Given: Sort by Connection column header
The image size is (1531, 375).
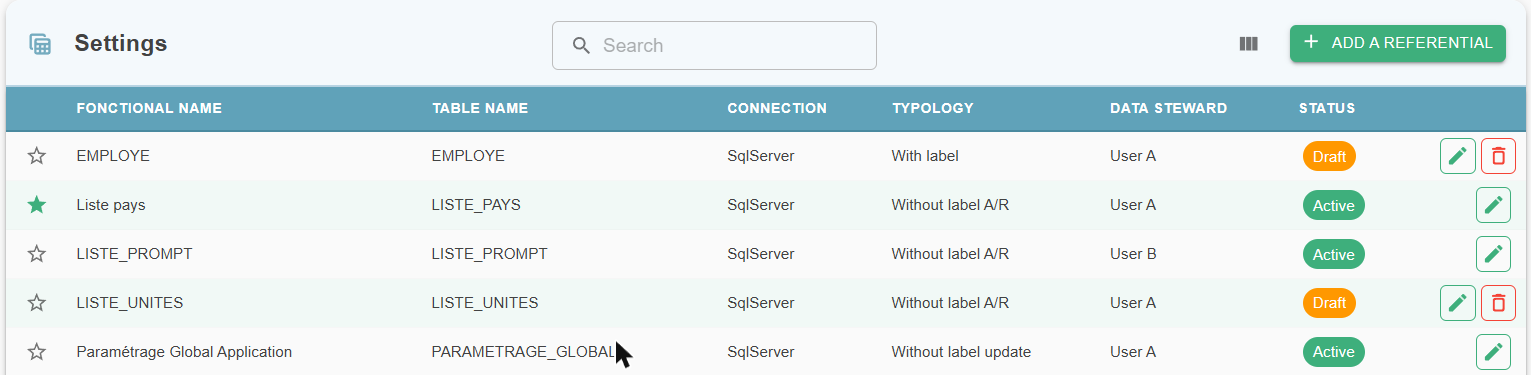Looking at the screenshot, I should [x=777, y=108].
